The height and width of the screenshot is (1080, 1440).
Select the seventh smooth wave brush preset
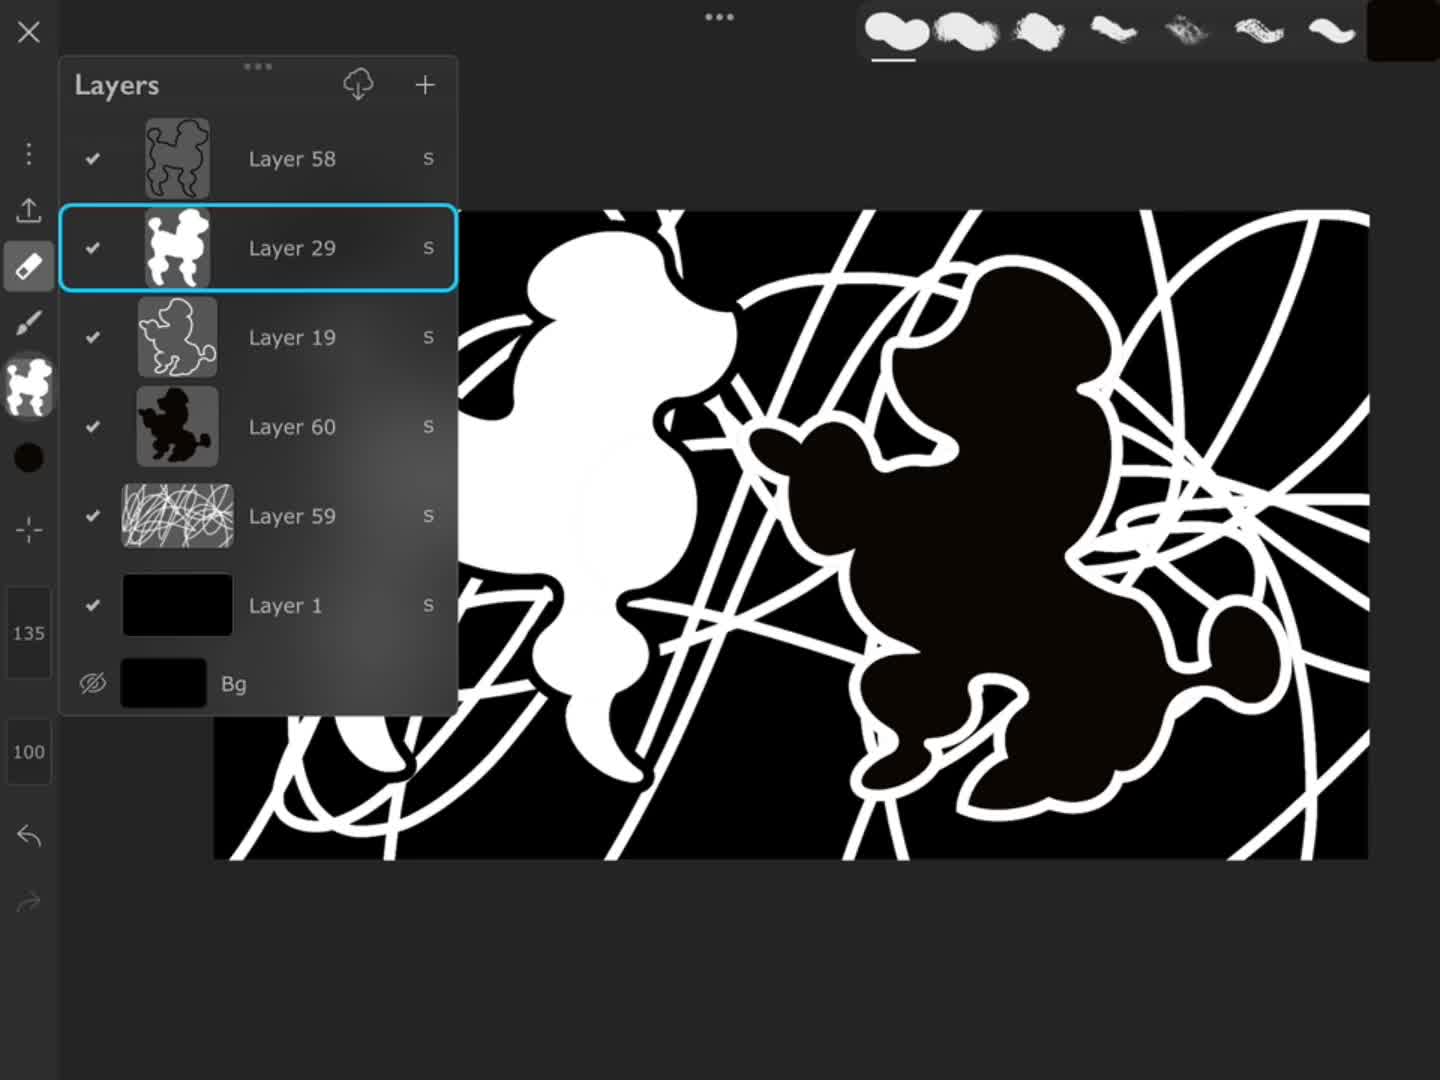click(x=1331, y=31)
